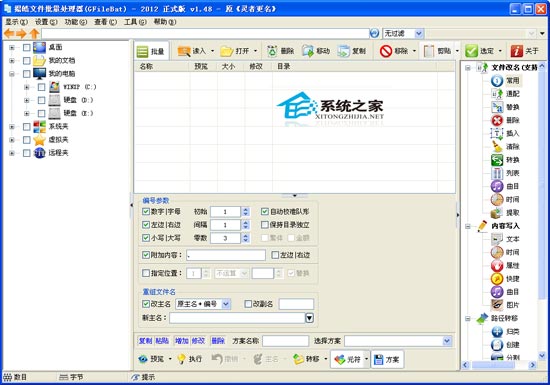Select the 清除 broom item
The width and height of the screenshot is (550, 385).
512,147
